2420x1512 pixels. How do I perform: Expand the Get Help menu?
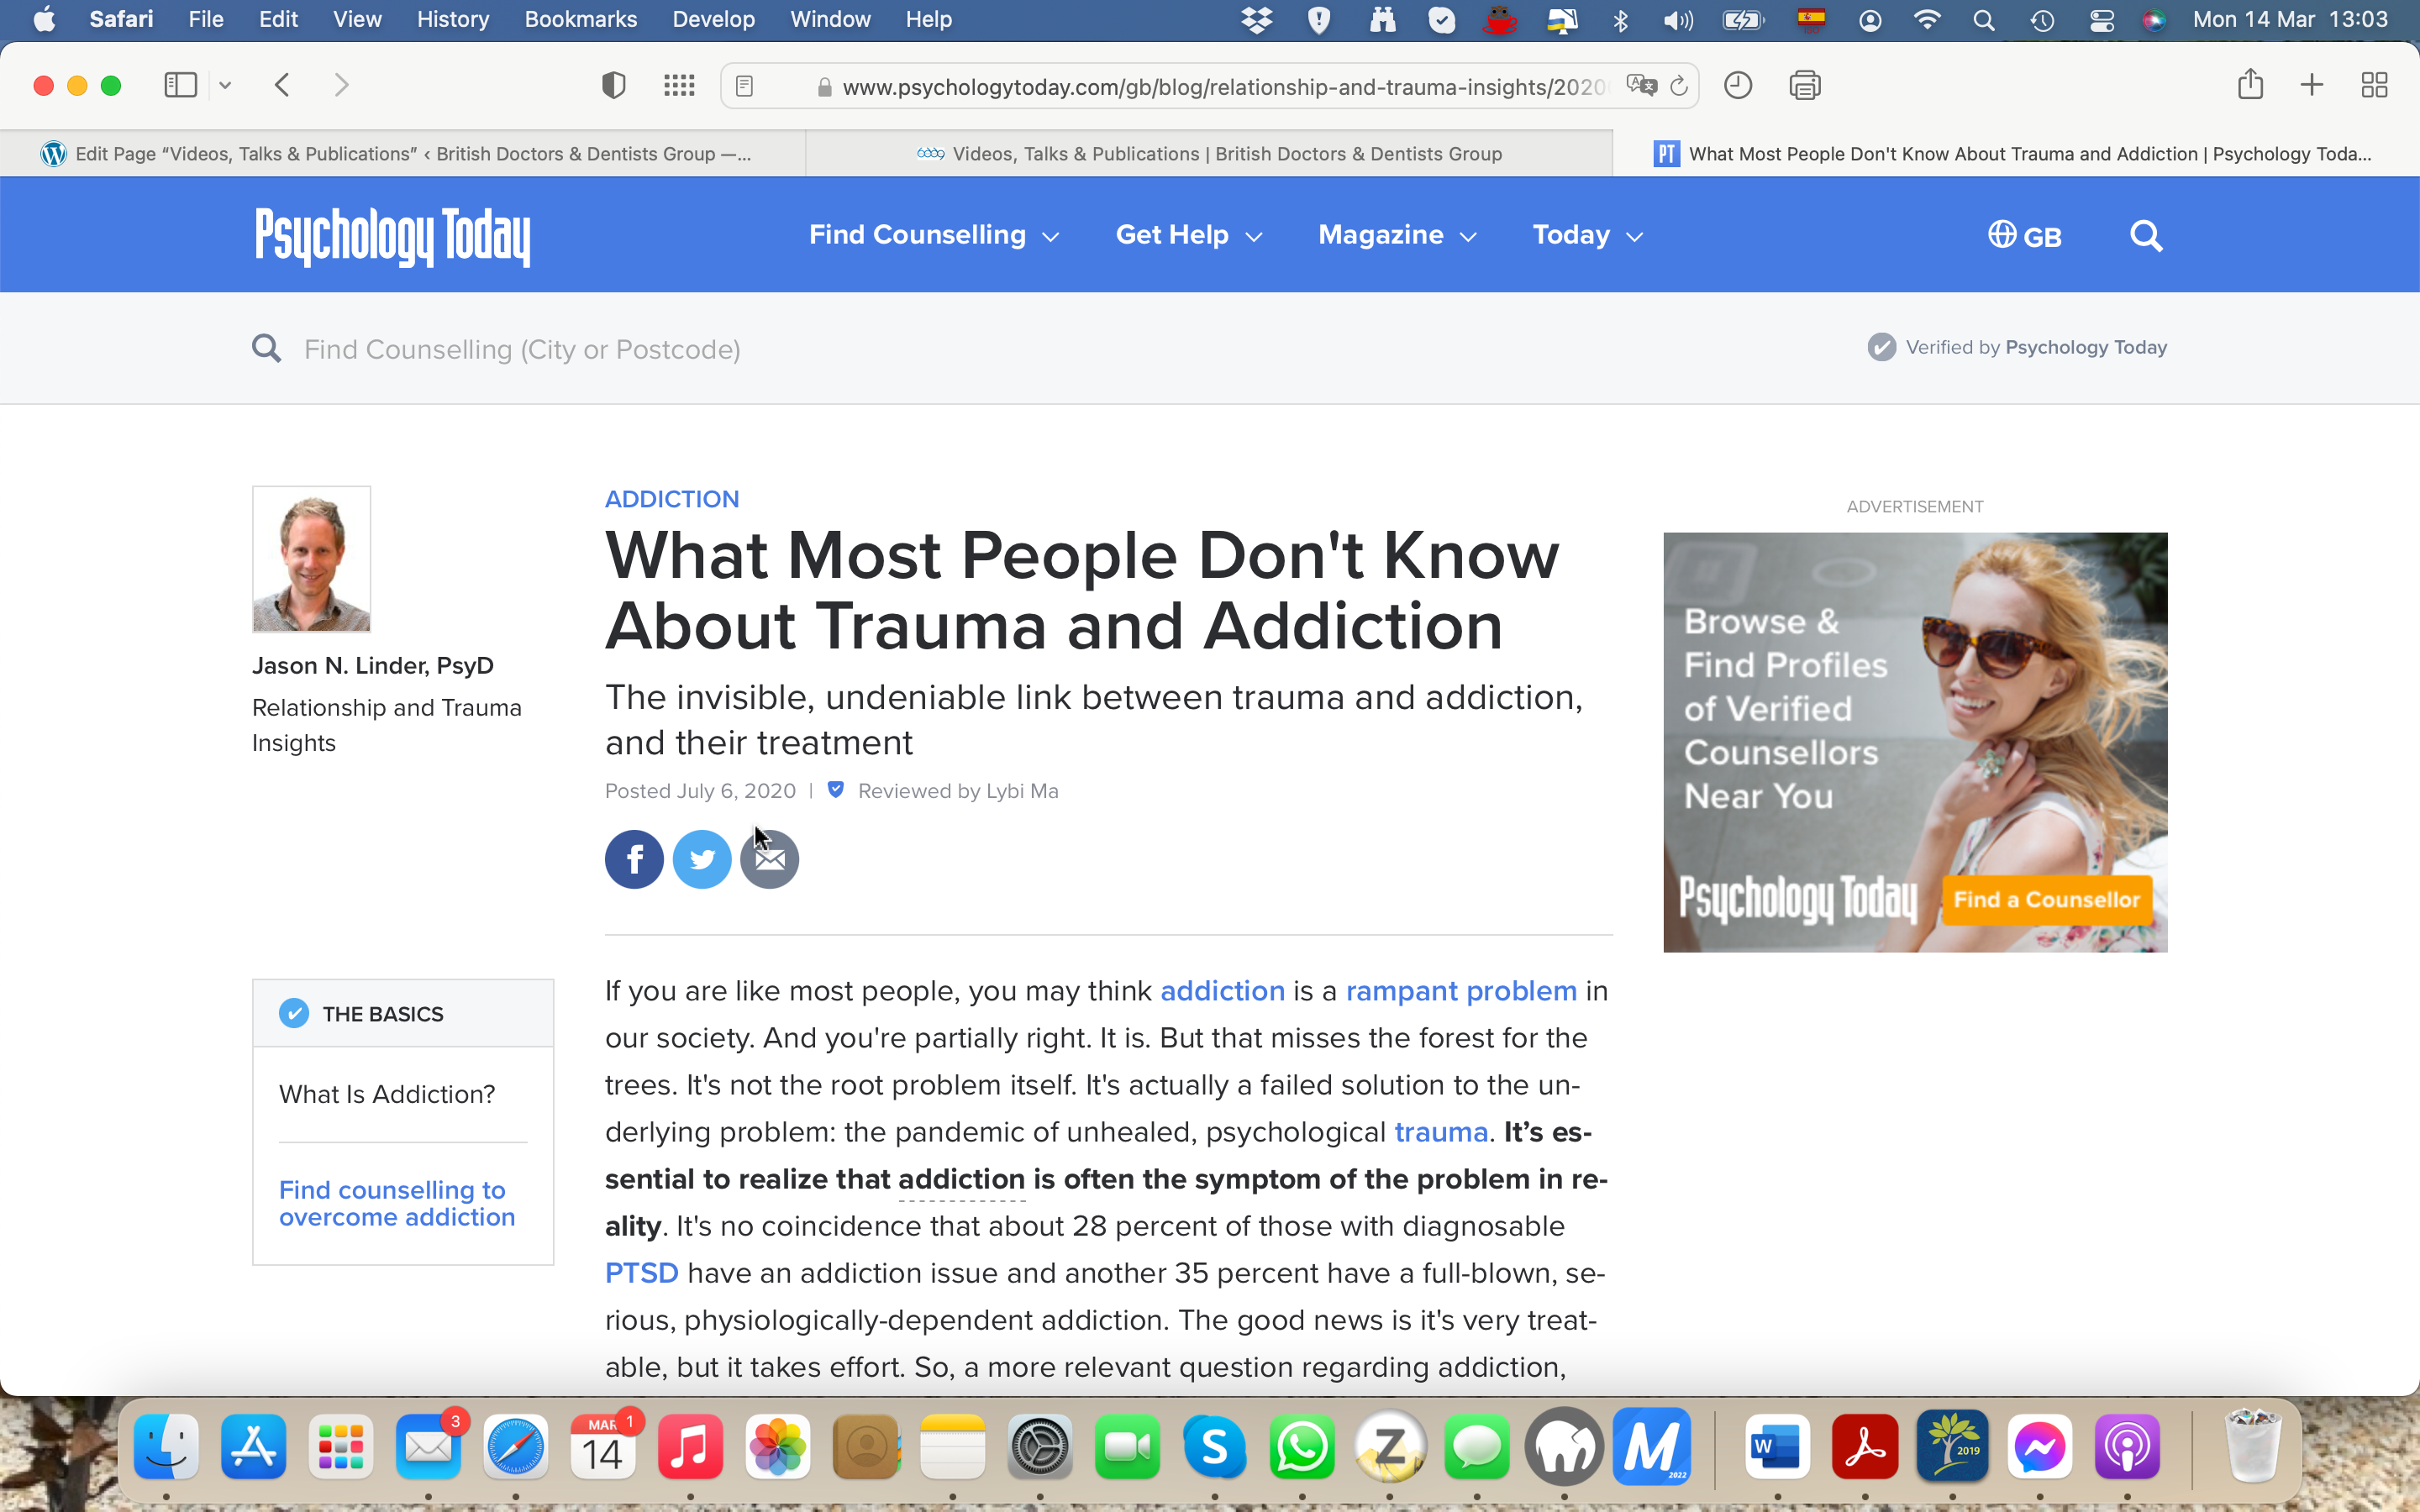(x=1189, y=235)
